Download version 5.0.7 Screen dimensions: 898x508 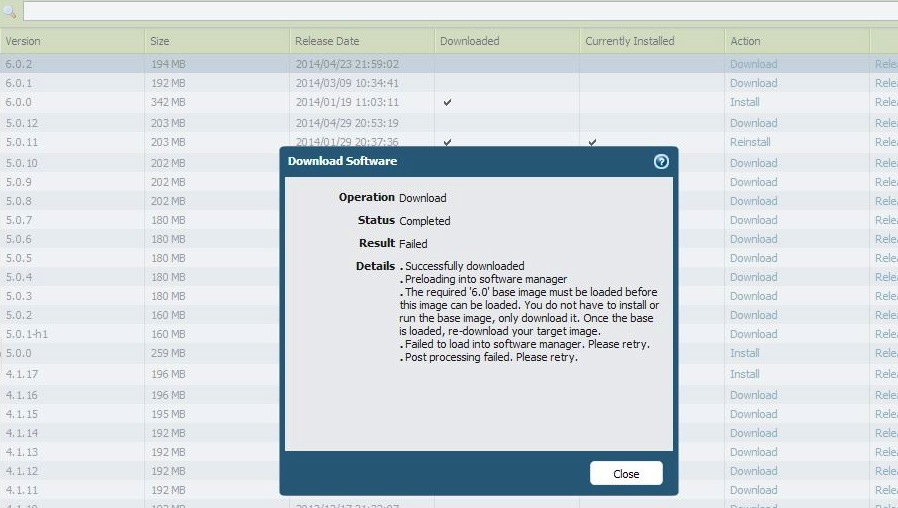(754, 220)
